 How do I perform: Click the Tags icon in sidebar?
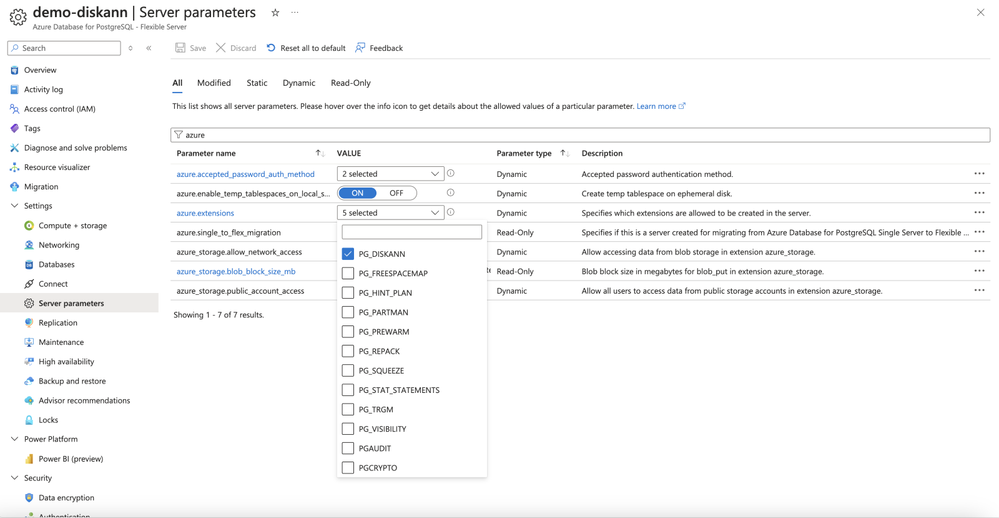pos(15,129)
